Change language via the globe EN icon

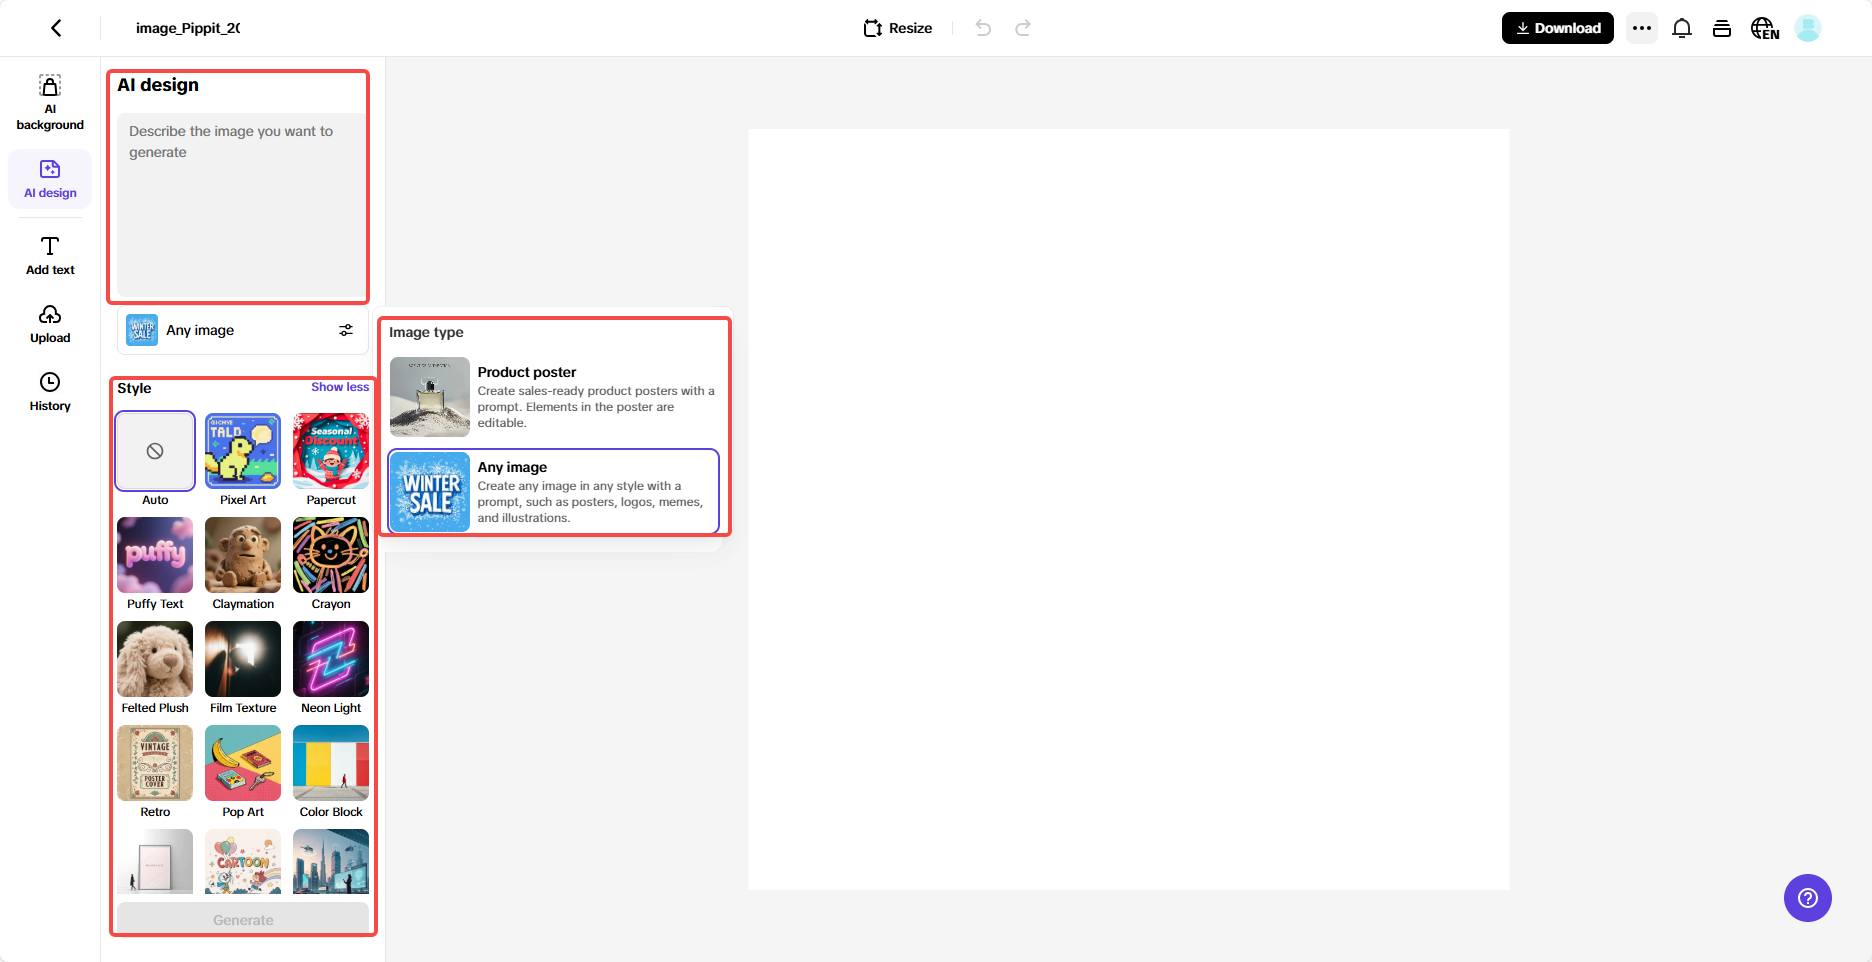1765,28
